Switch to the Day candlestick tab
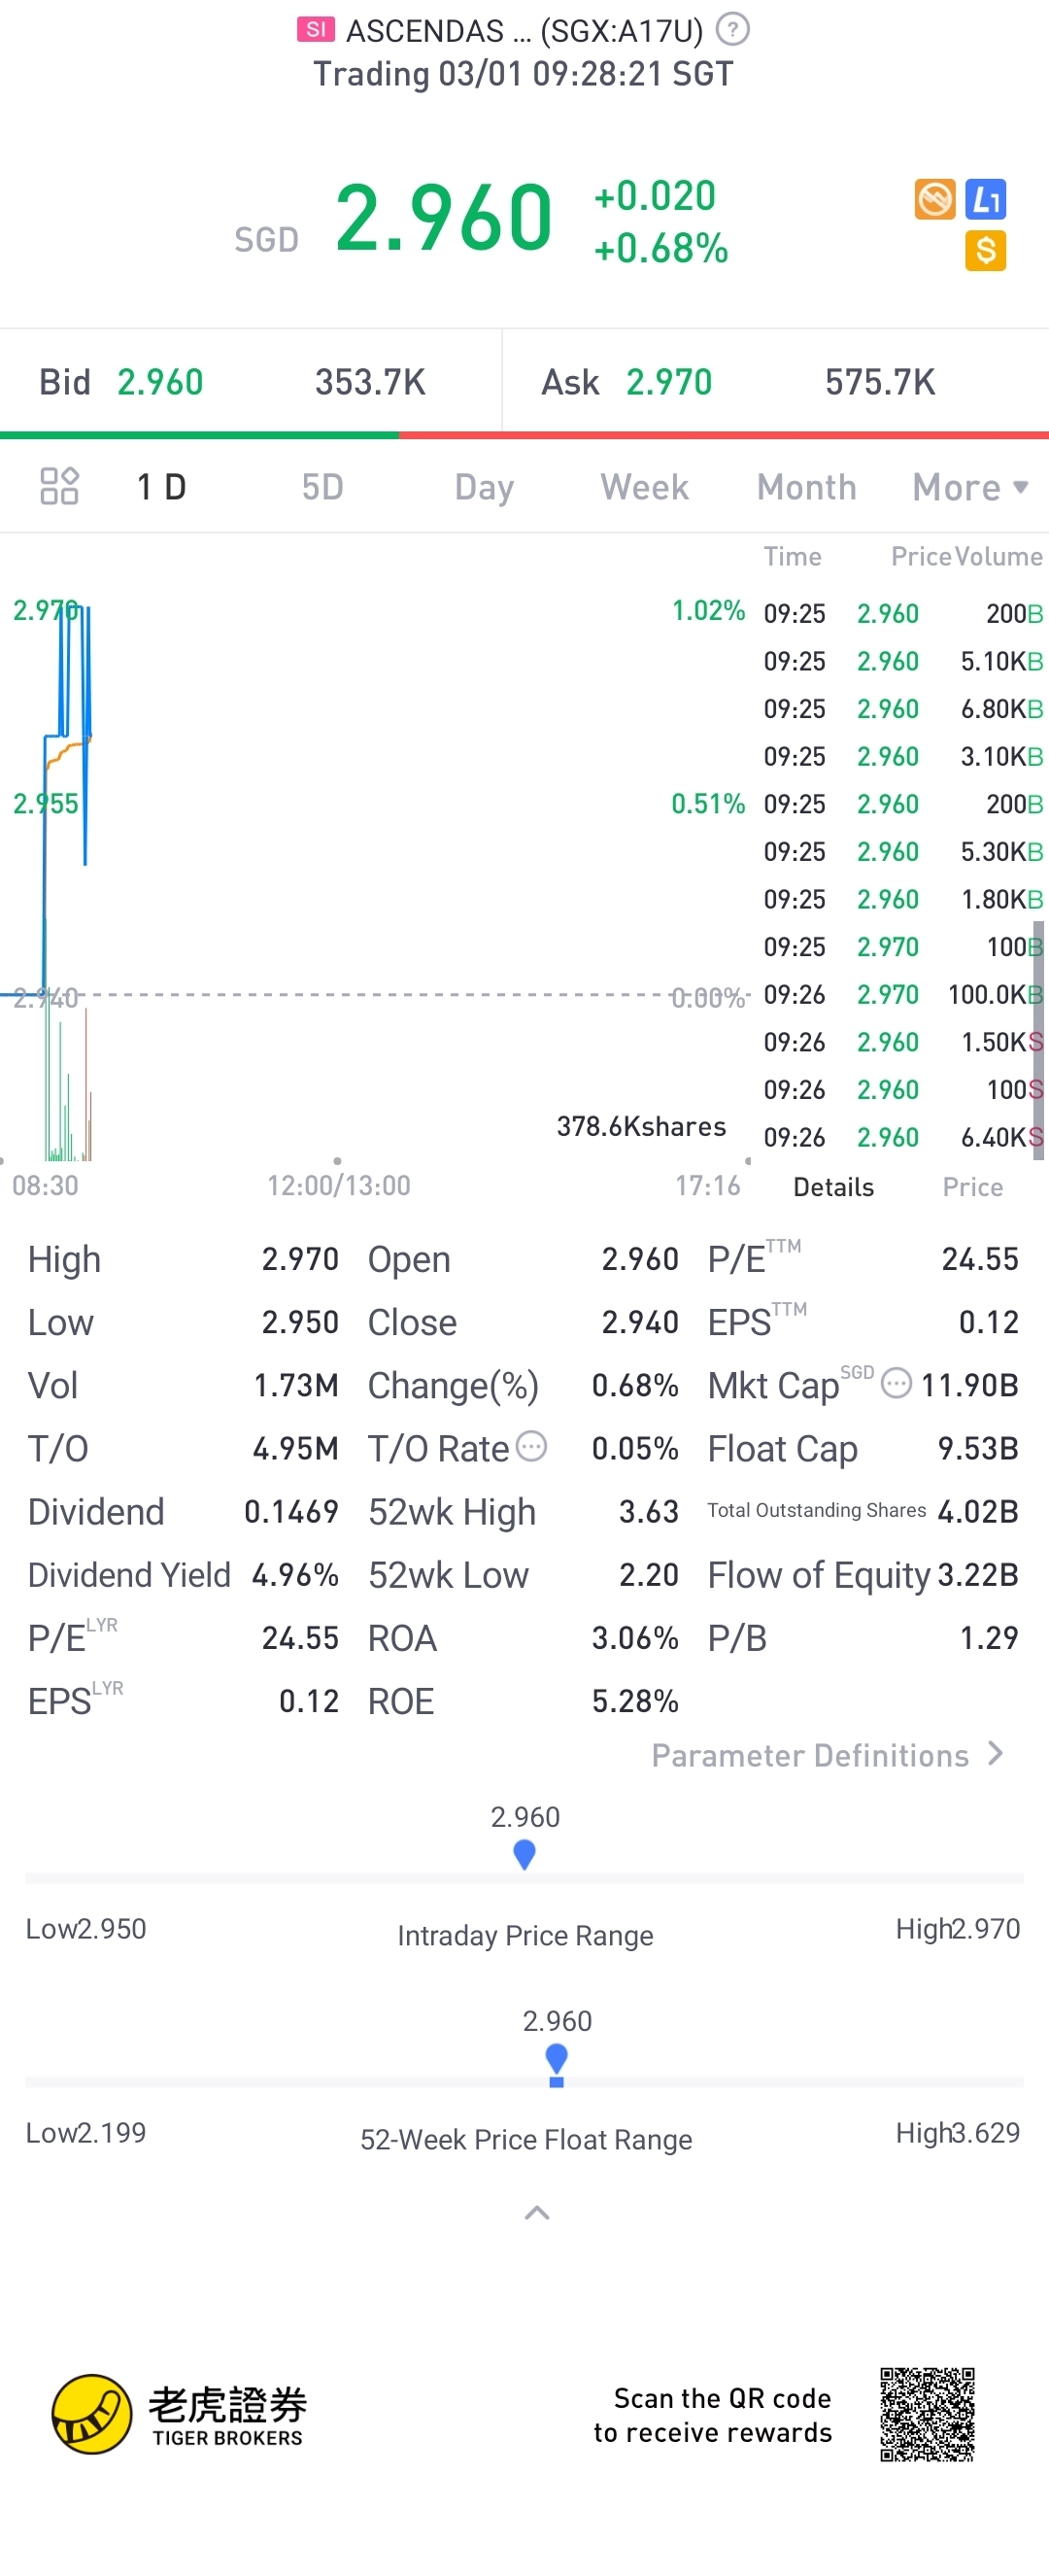This screenshot has width=1049, height=2576. coord(484,487)
